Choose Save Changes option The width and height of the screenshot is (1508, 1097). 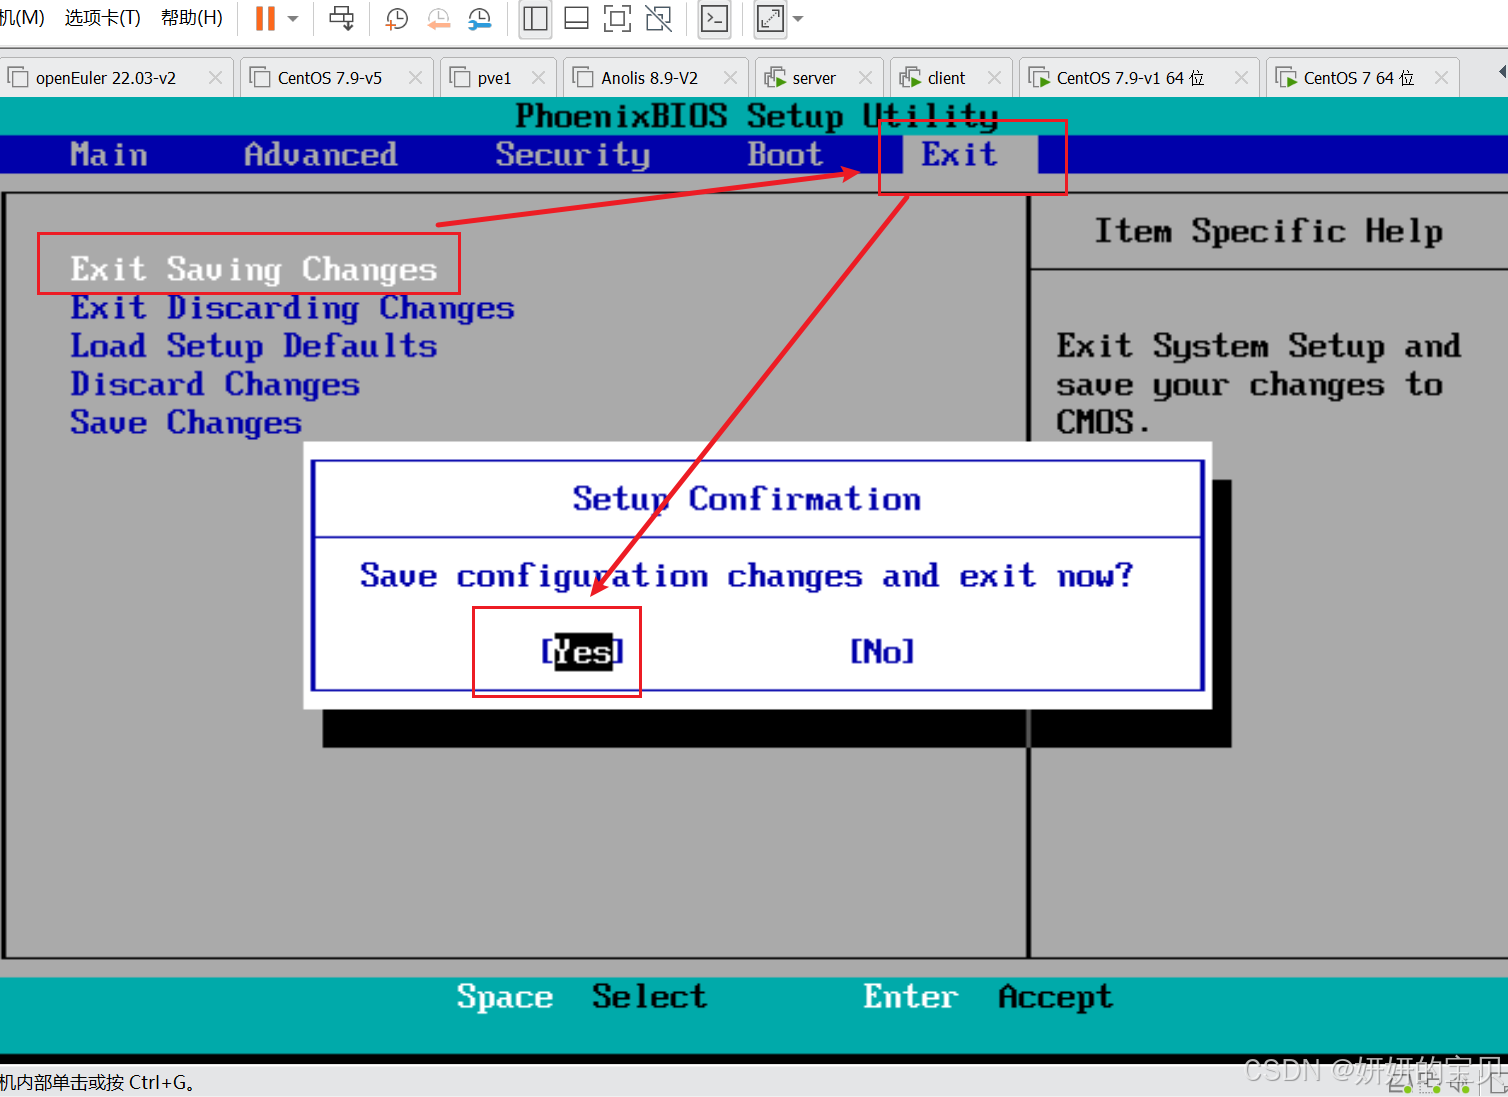click(x=186, y=423)
